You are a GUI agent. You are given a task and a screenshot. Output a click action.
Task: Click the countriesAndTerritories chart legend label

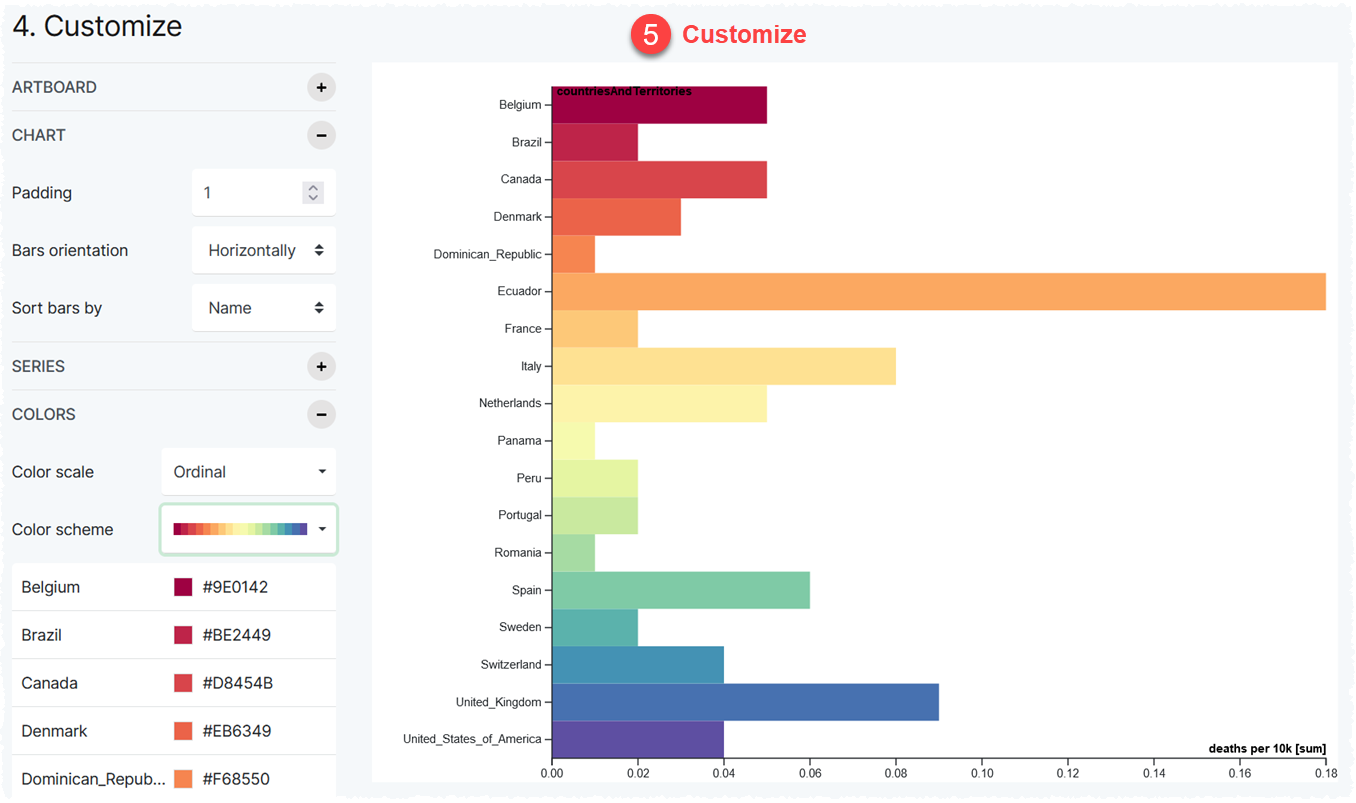tap(623, 90)
